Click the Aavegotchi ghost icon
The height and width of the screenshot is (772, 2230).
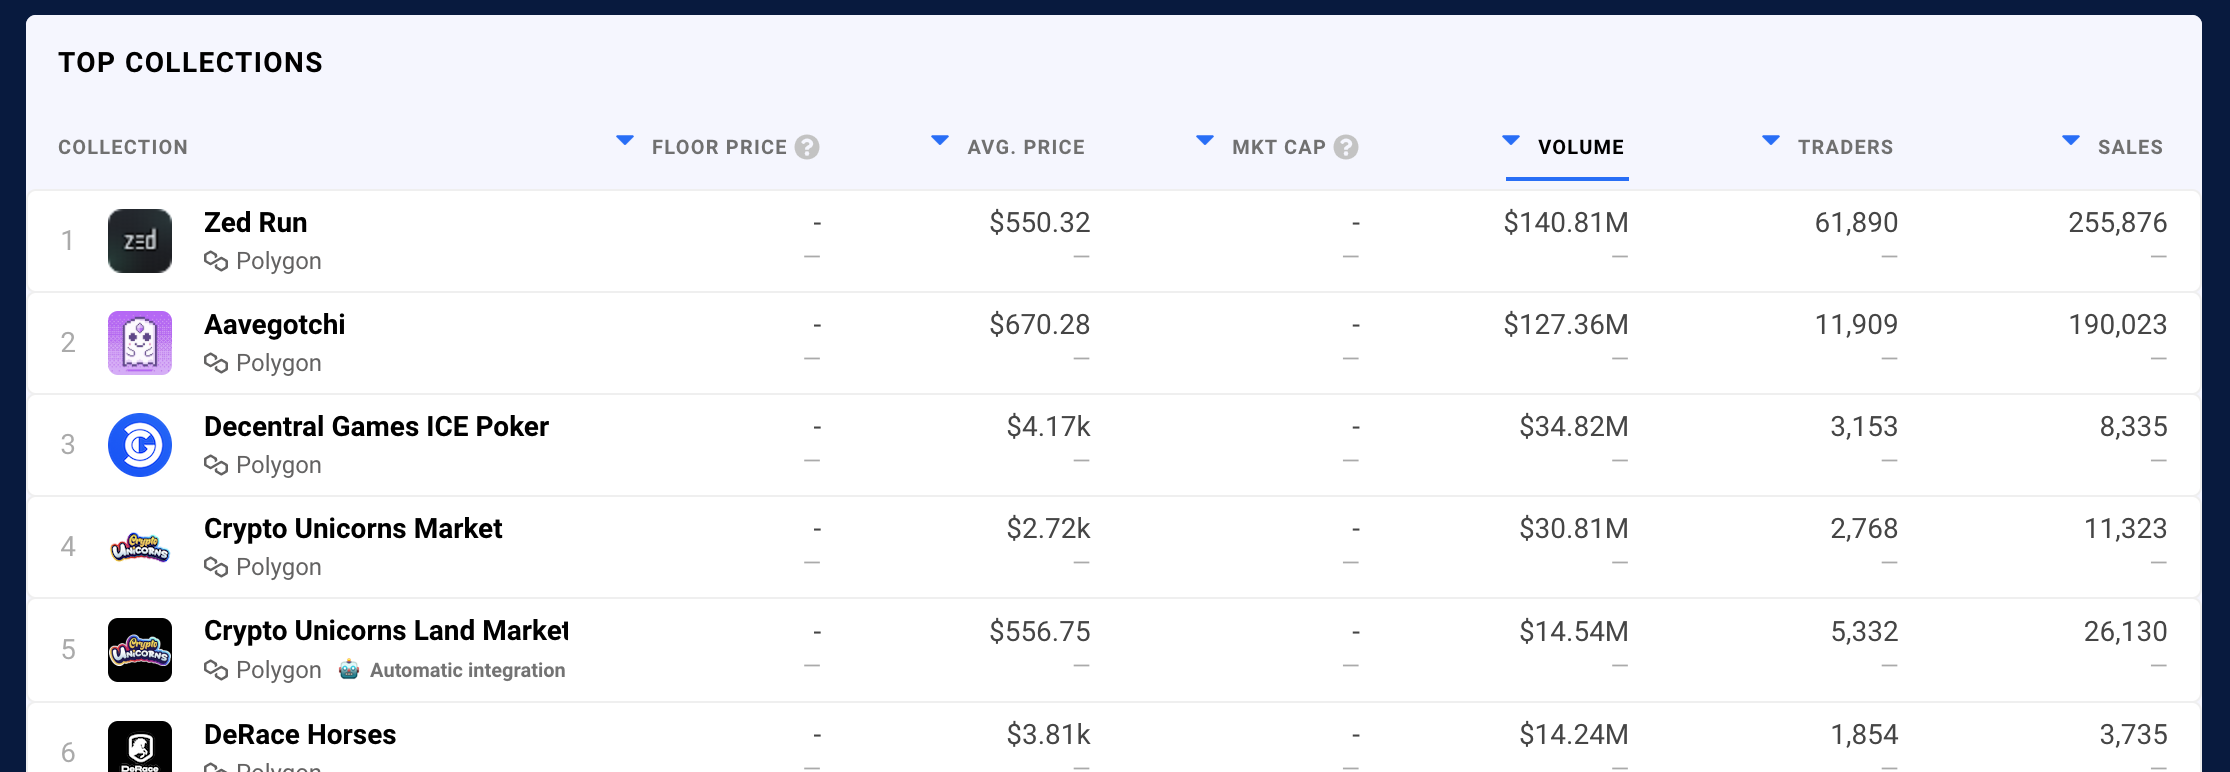(140, 343)
